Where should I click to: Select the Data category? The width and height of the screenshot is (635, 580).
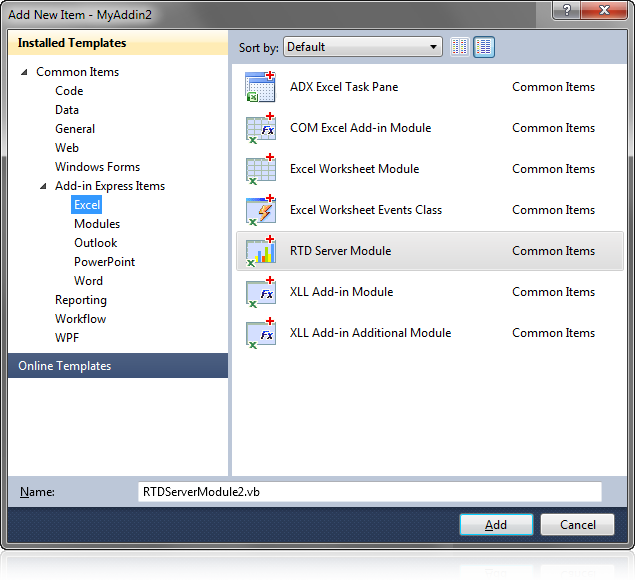tap(67, 110)
